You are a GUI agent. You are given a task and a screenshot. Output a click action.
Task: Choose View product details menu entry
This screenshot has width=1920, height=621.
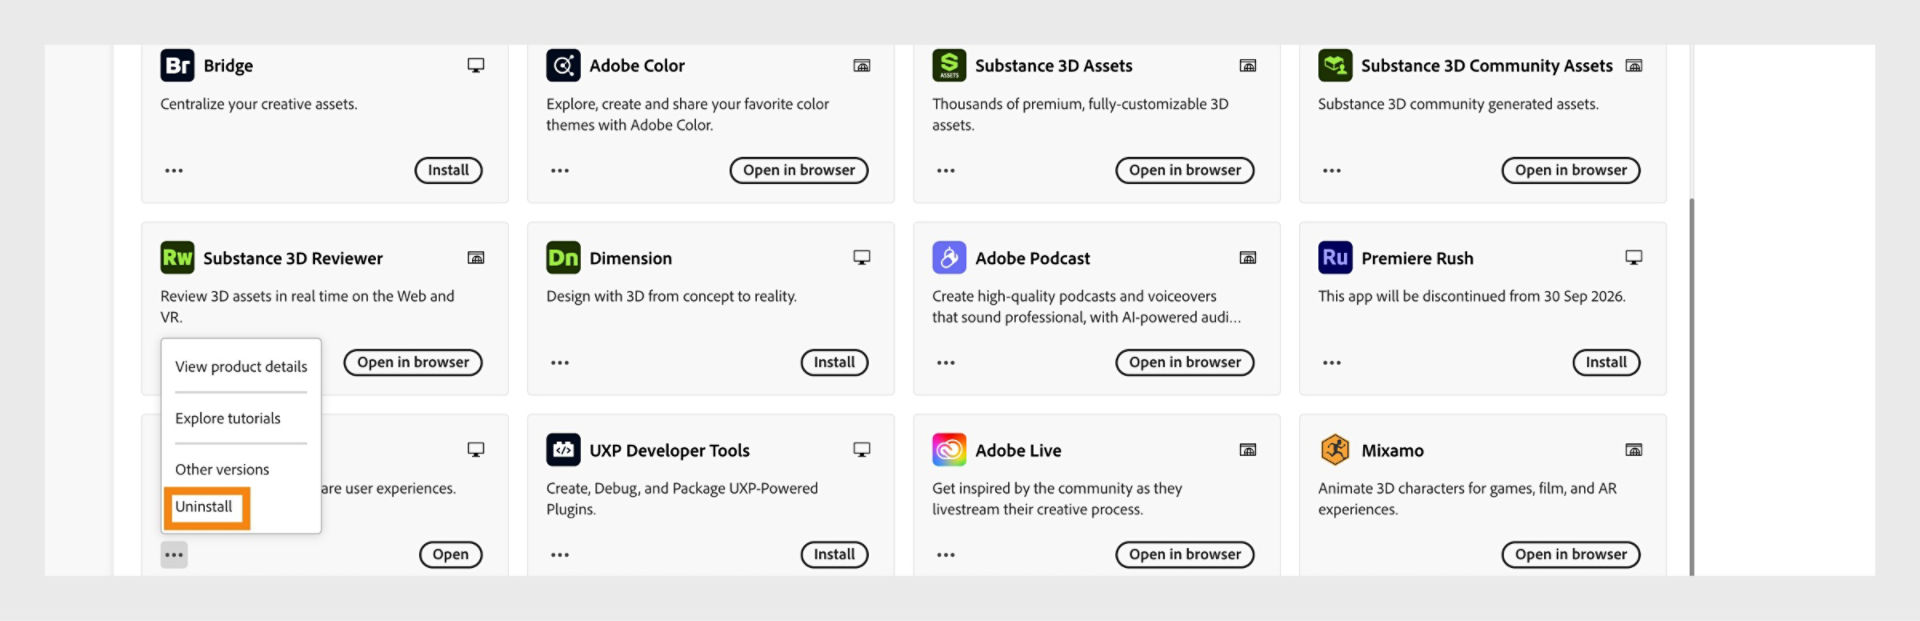240,366
